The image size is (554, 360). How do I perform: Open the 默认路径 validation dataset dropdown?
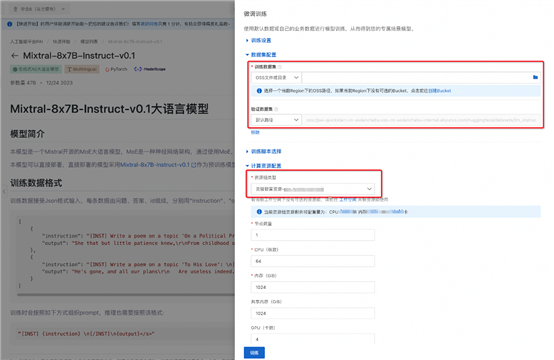tap(276, 120)
